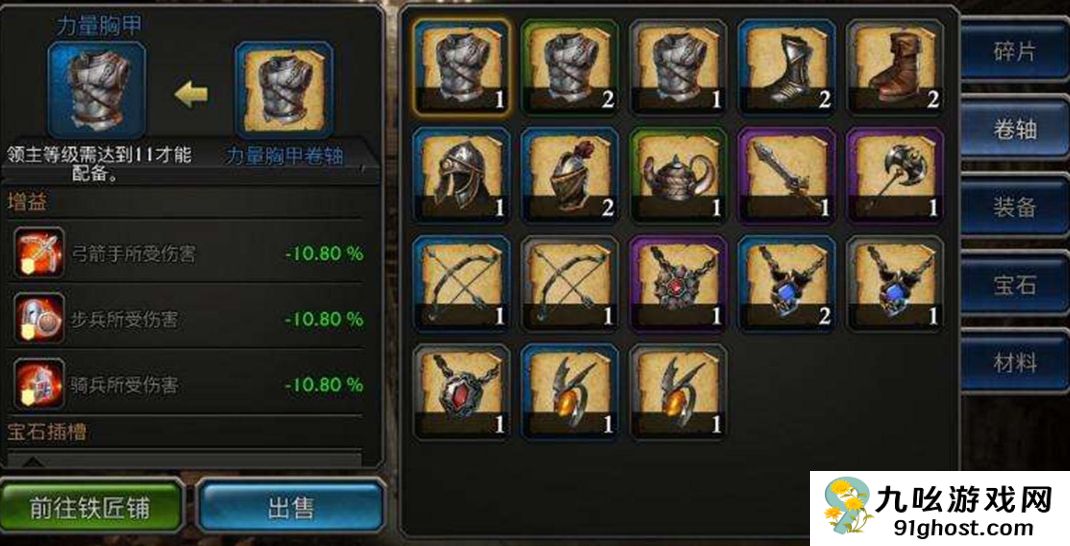
Task: Select the plumed helmet scroll with count 2
Action: [570, 175]
